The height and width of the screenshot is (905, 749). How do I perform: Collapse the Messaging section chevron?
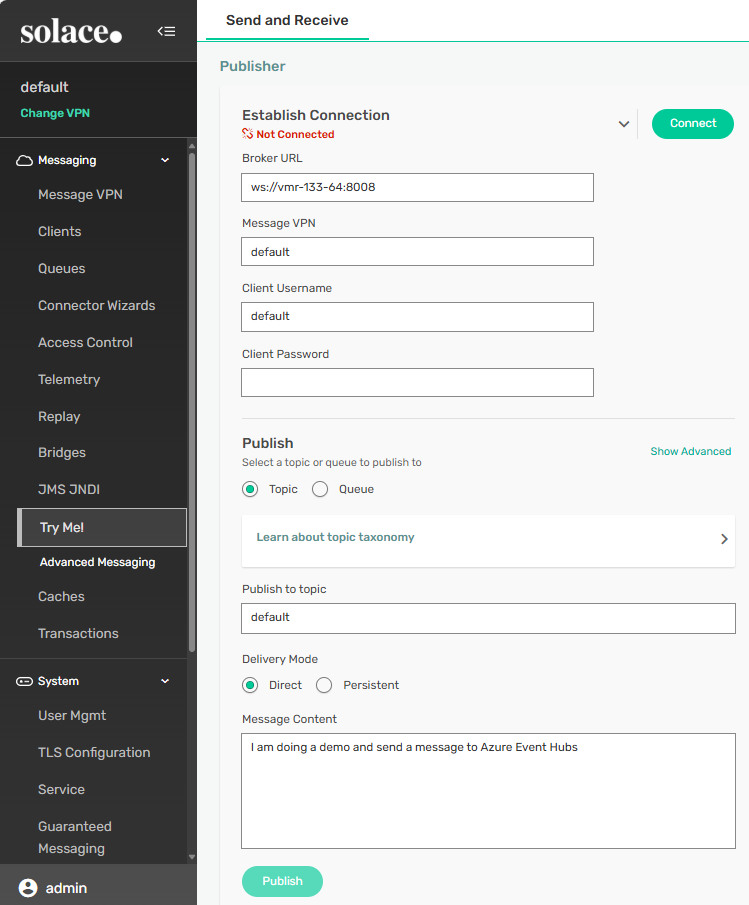(165, 160)
